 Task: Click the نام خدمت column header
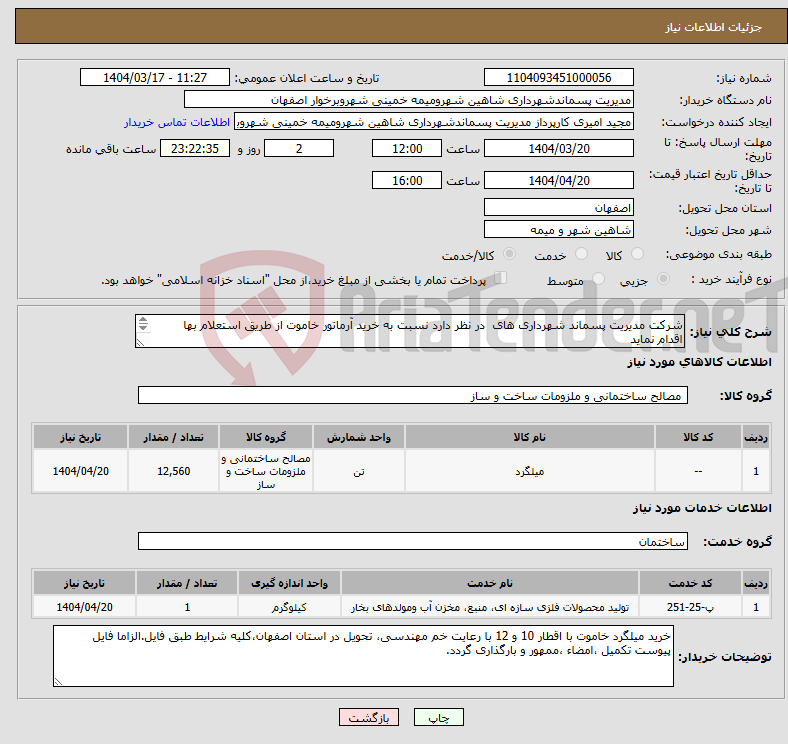point(490,583)
